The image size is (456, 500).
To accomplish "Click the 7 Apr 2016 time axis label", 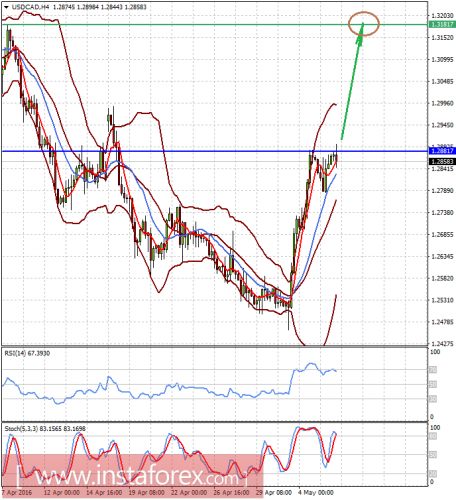I will point(17,493).
